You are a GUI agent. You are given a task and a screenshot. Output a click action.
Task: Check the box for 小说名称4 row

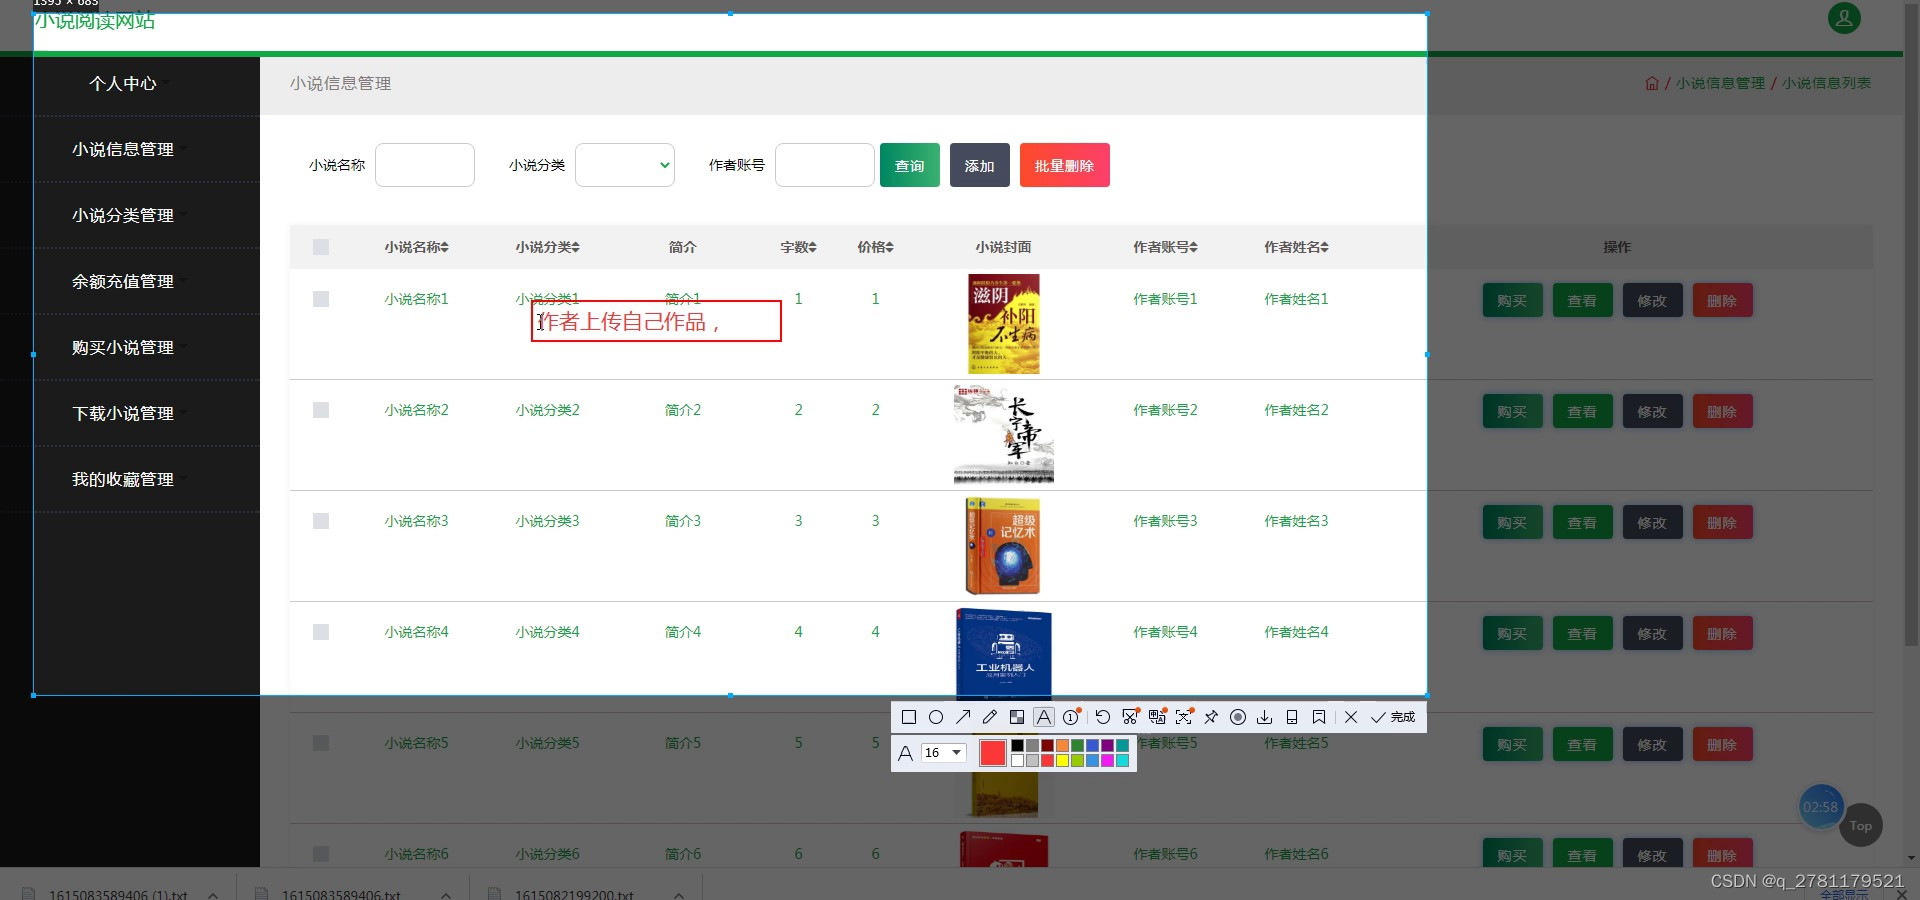(321, 632)
